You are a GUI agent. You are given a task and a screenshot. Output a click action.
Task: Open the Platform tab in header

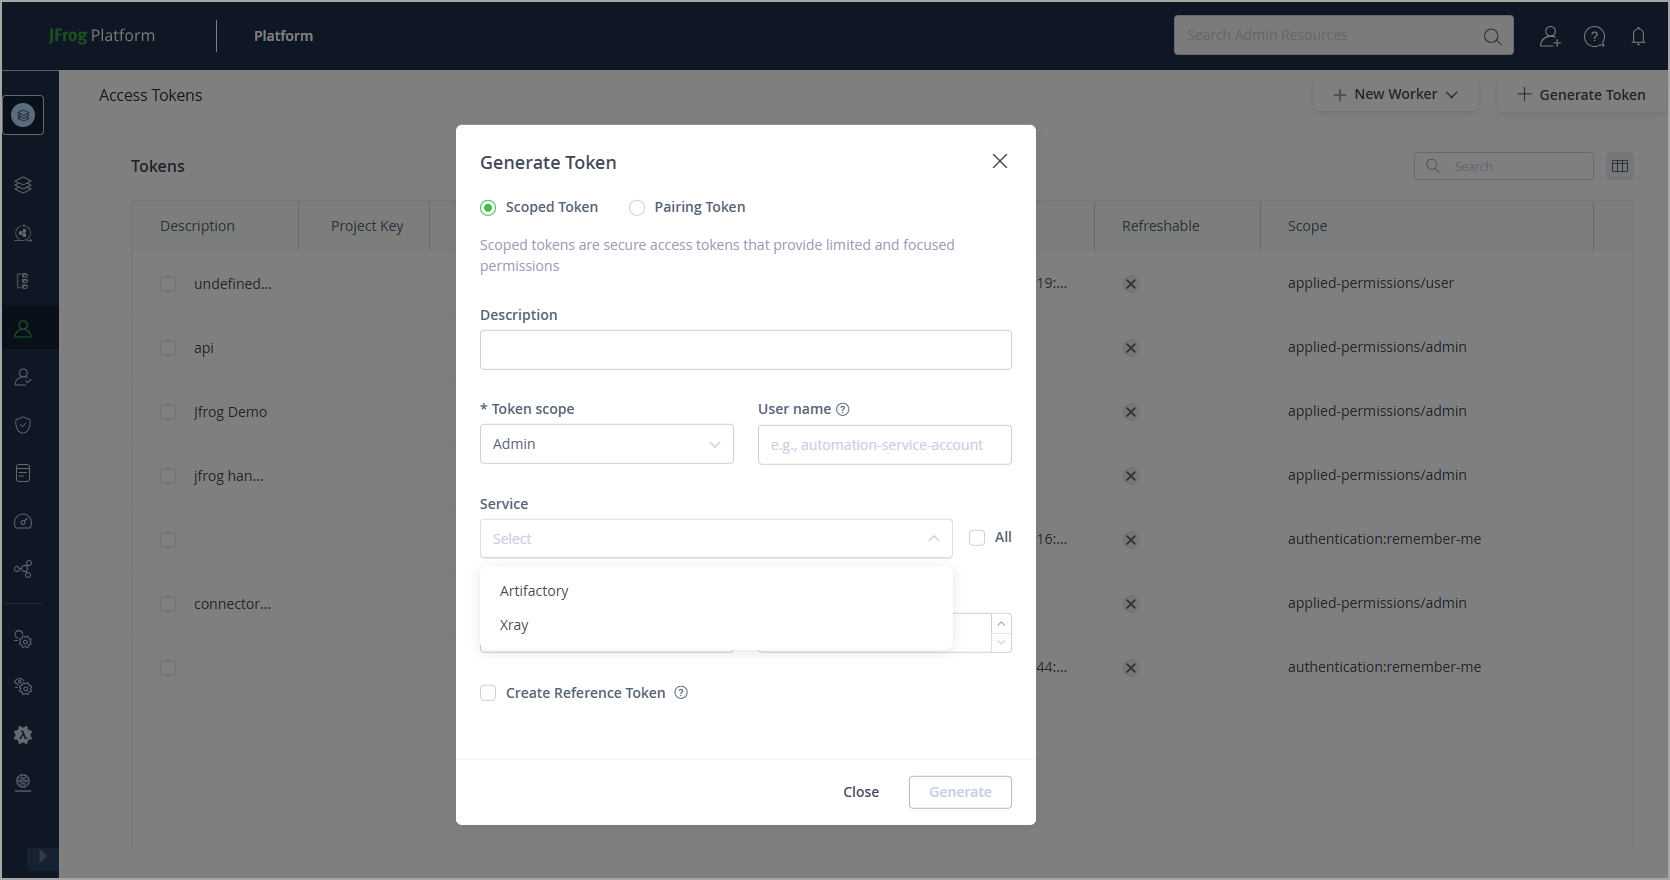(283, 36)
